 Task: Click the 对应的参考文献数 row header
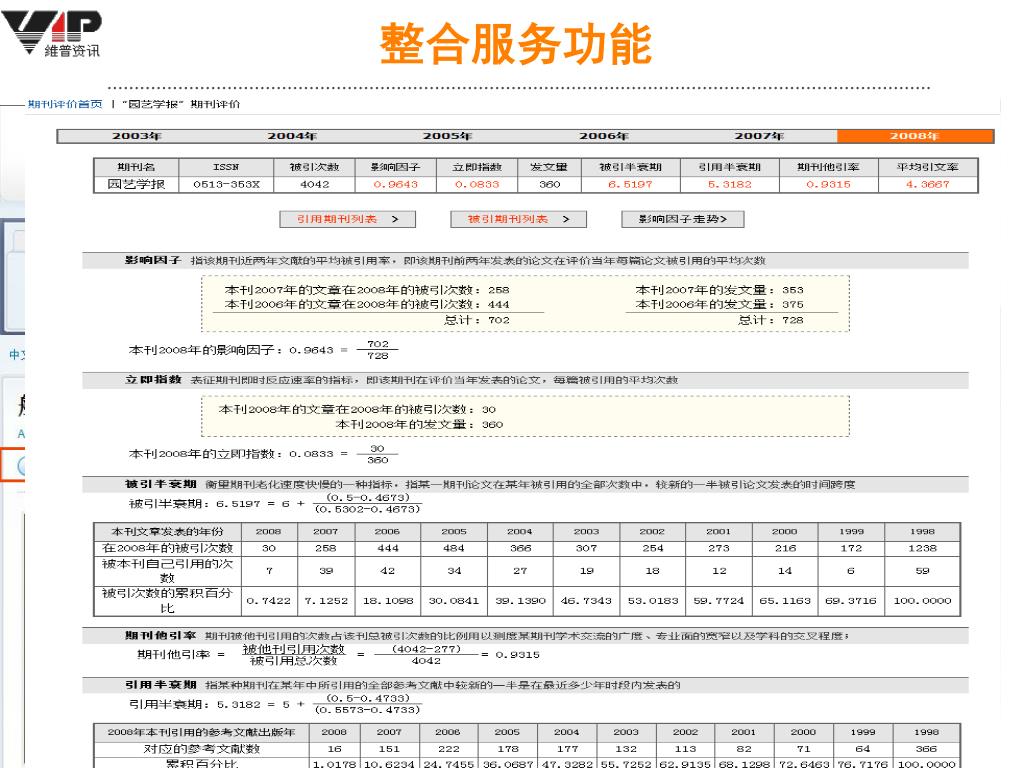tap(202, 748)
